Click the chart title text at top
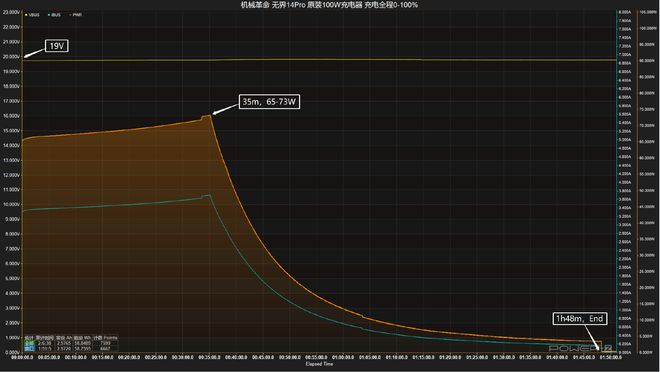The image size is (660, 372). click(x=329, y=5)
